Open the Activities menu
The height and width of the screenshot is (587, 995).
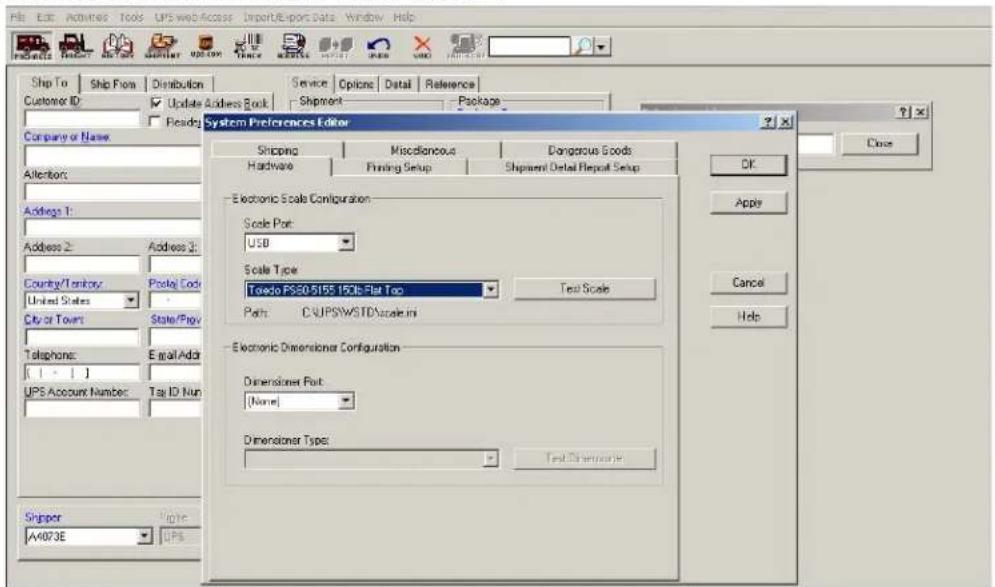[87, 17]
